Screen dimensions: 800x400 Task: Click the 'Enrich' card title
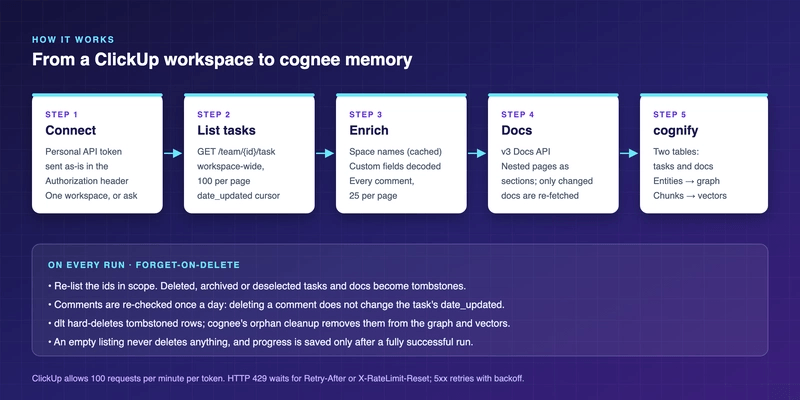point(369,131)
